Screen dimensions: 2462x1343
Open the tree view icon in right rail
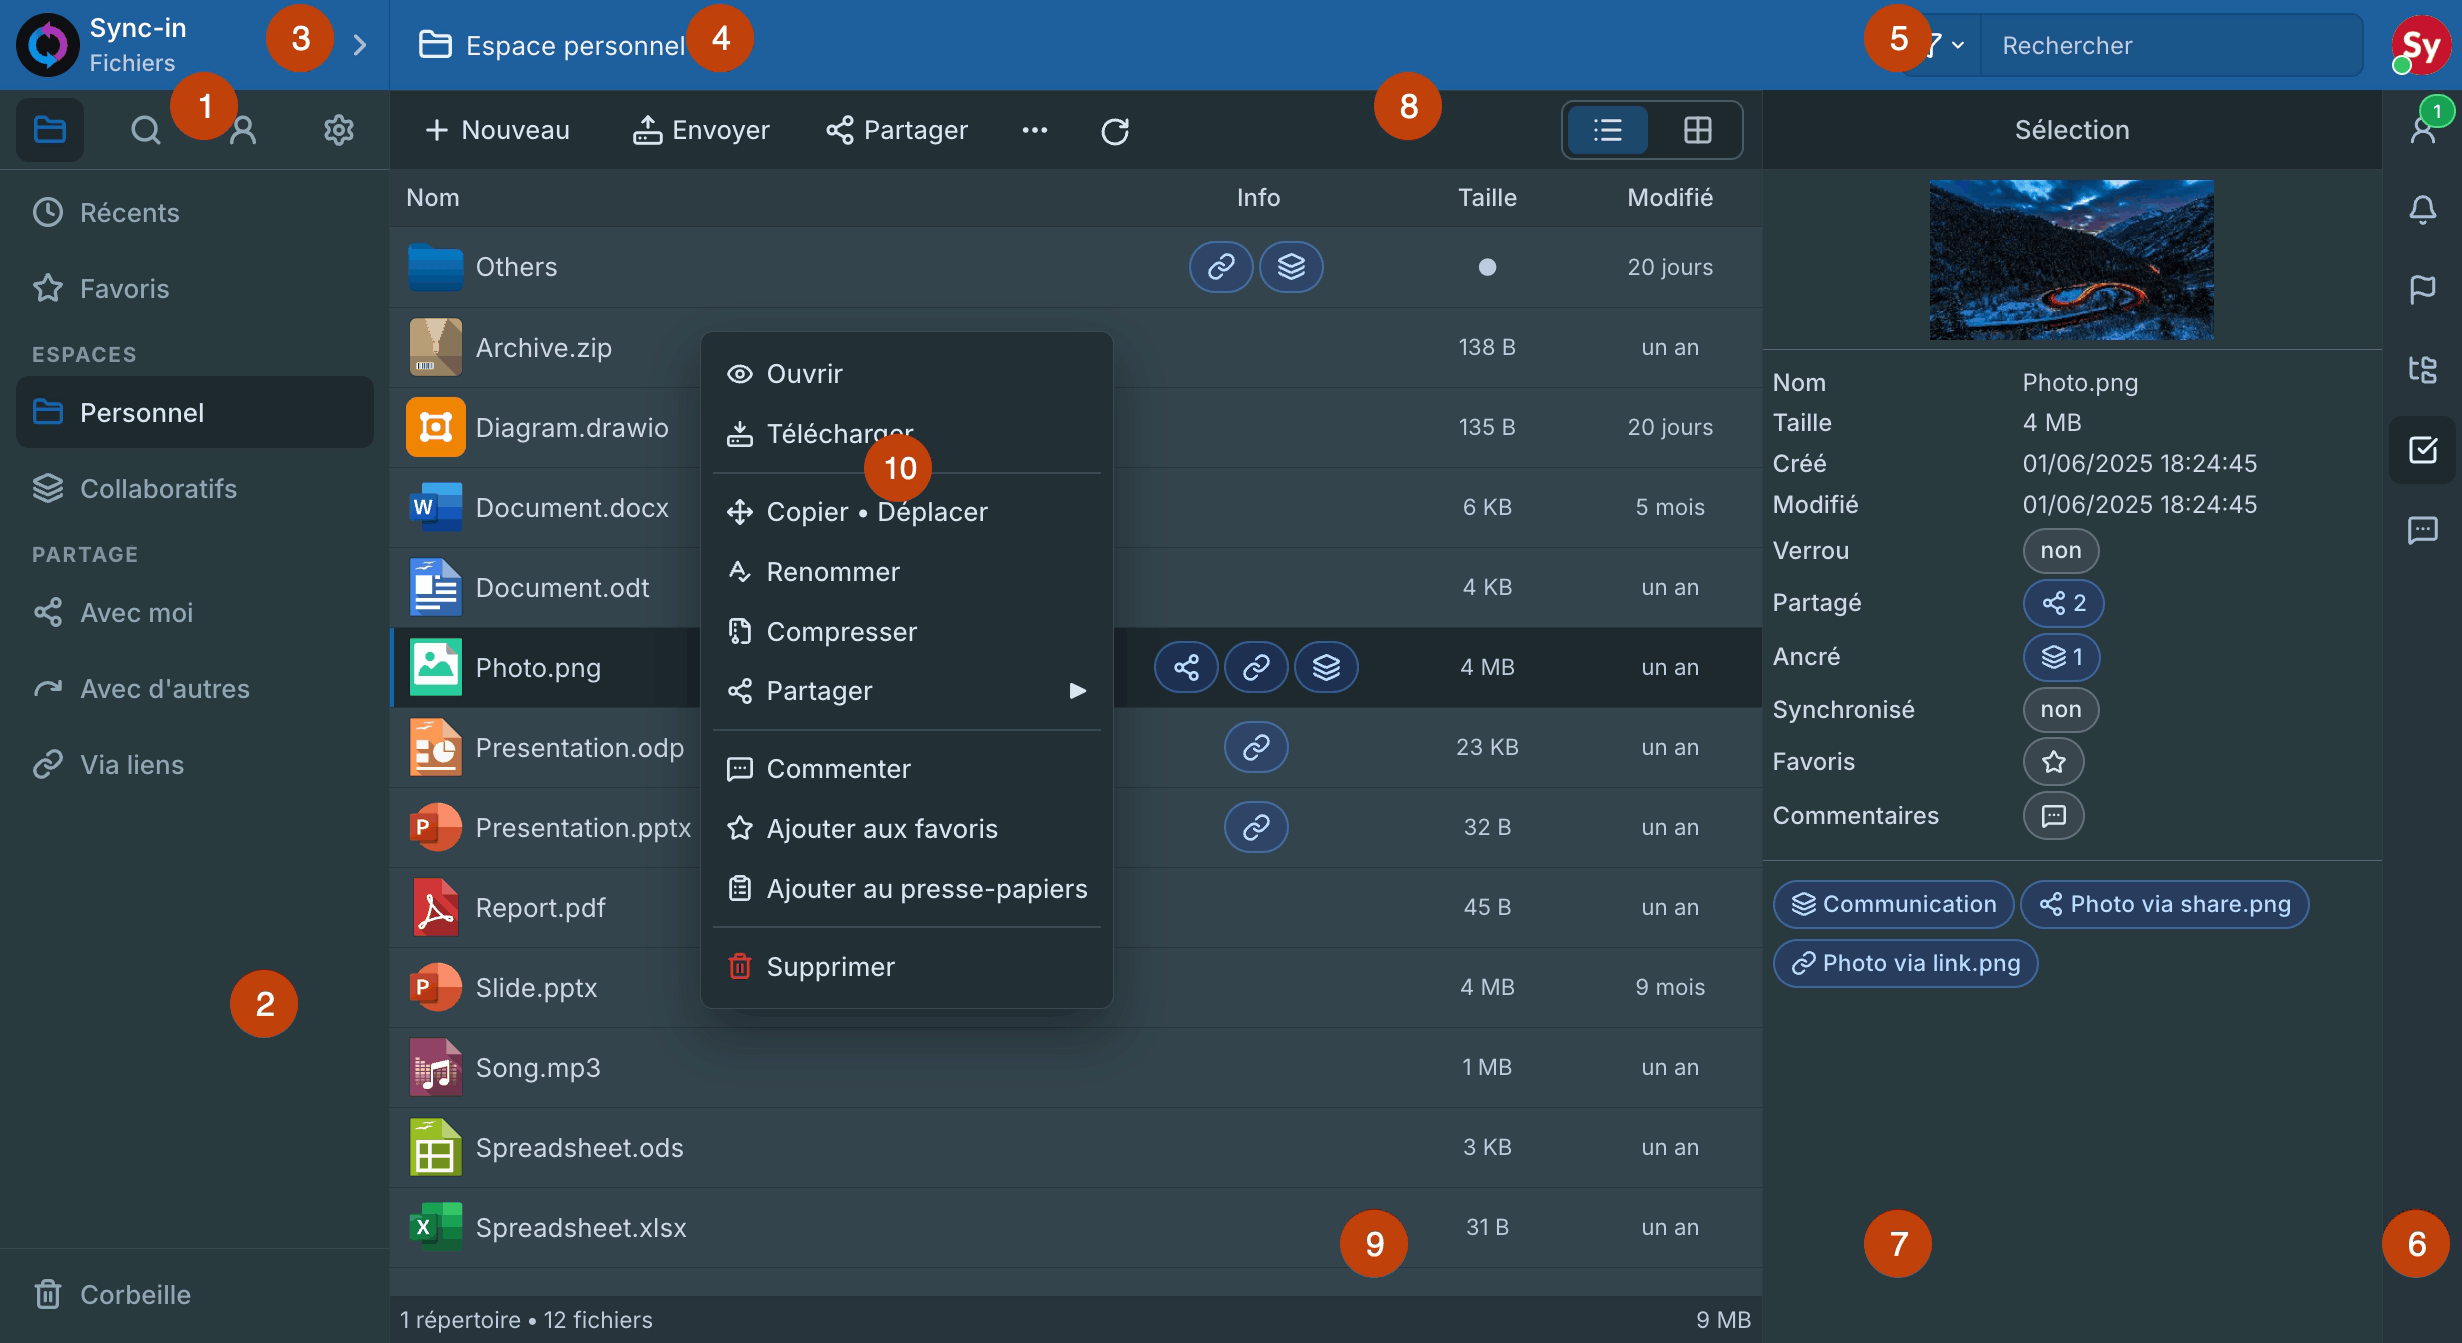click(x=2422, y=370)
